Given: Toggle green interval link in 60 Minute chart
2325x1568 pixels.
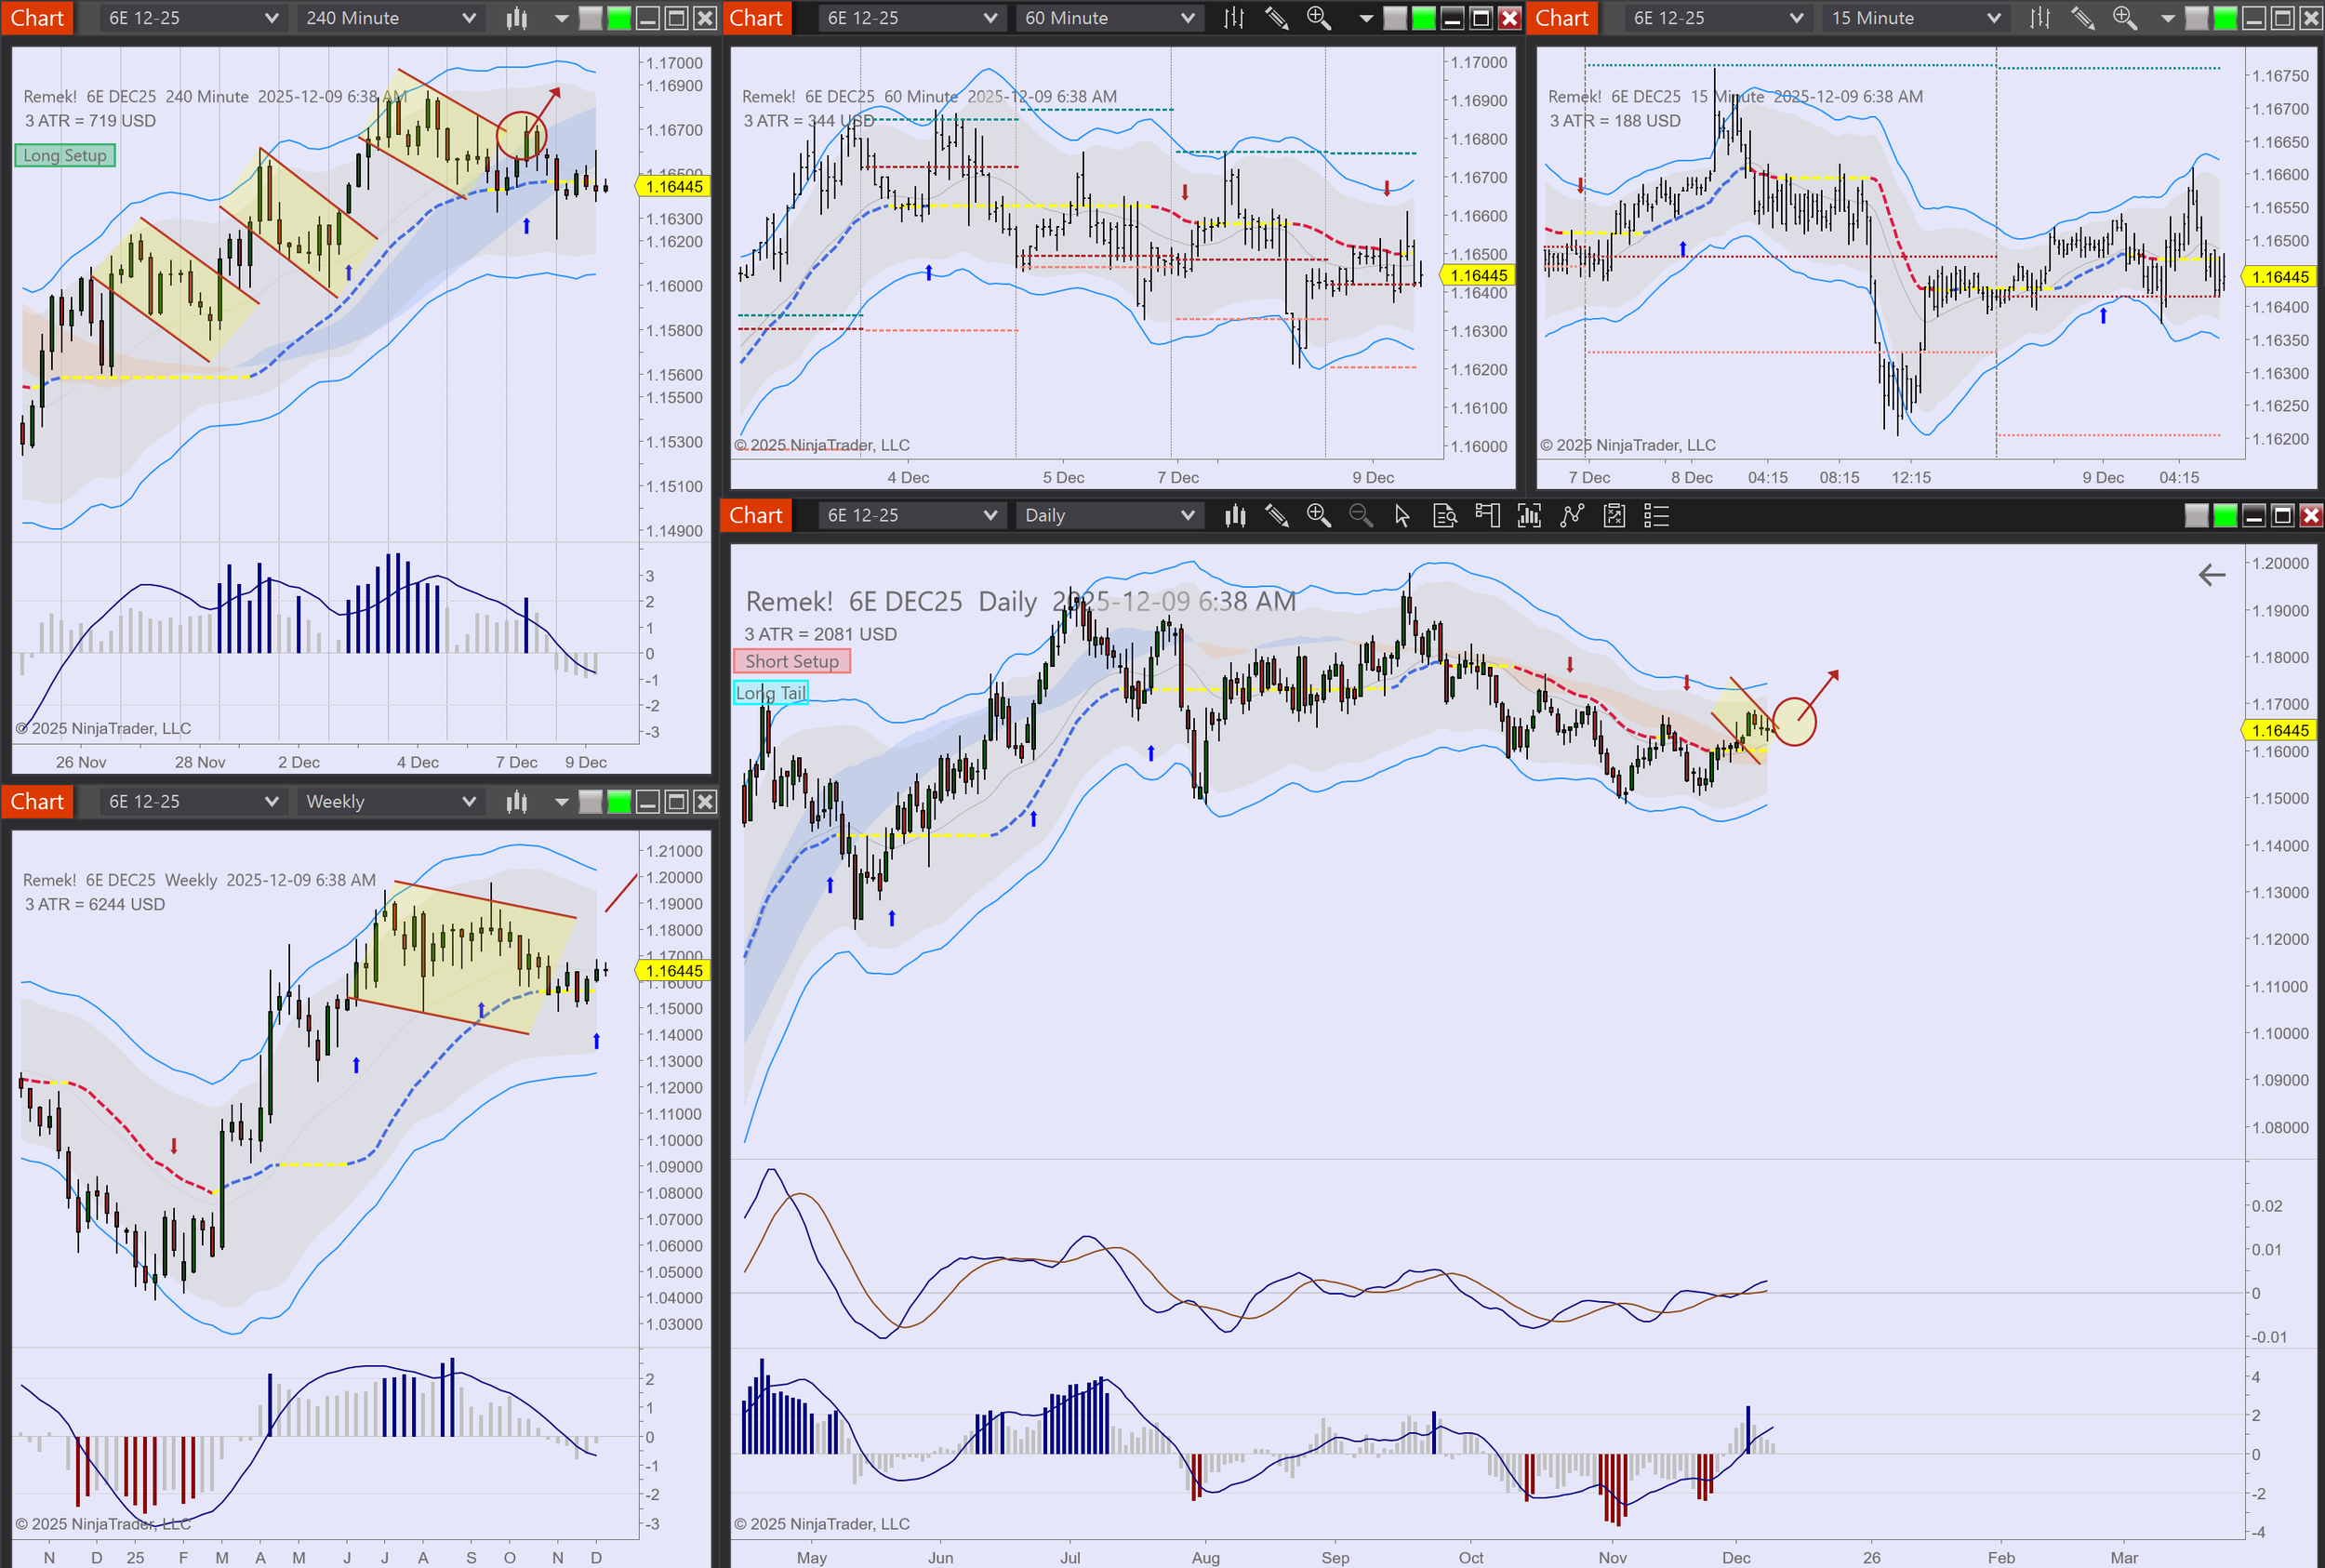Looking at the screenshot, I should (x=1424, y=18).
